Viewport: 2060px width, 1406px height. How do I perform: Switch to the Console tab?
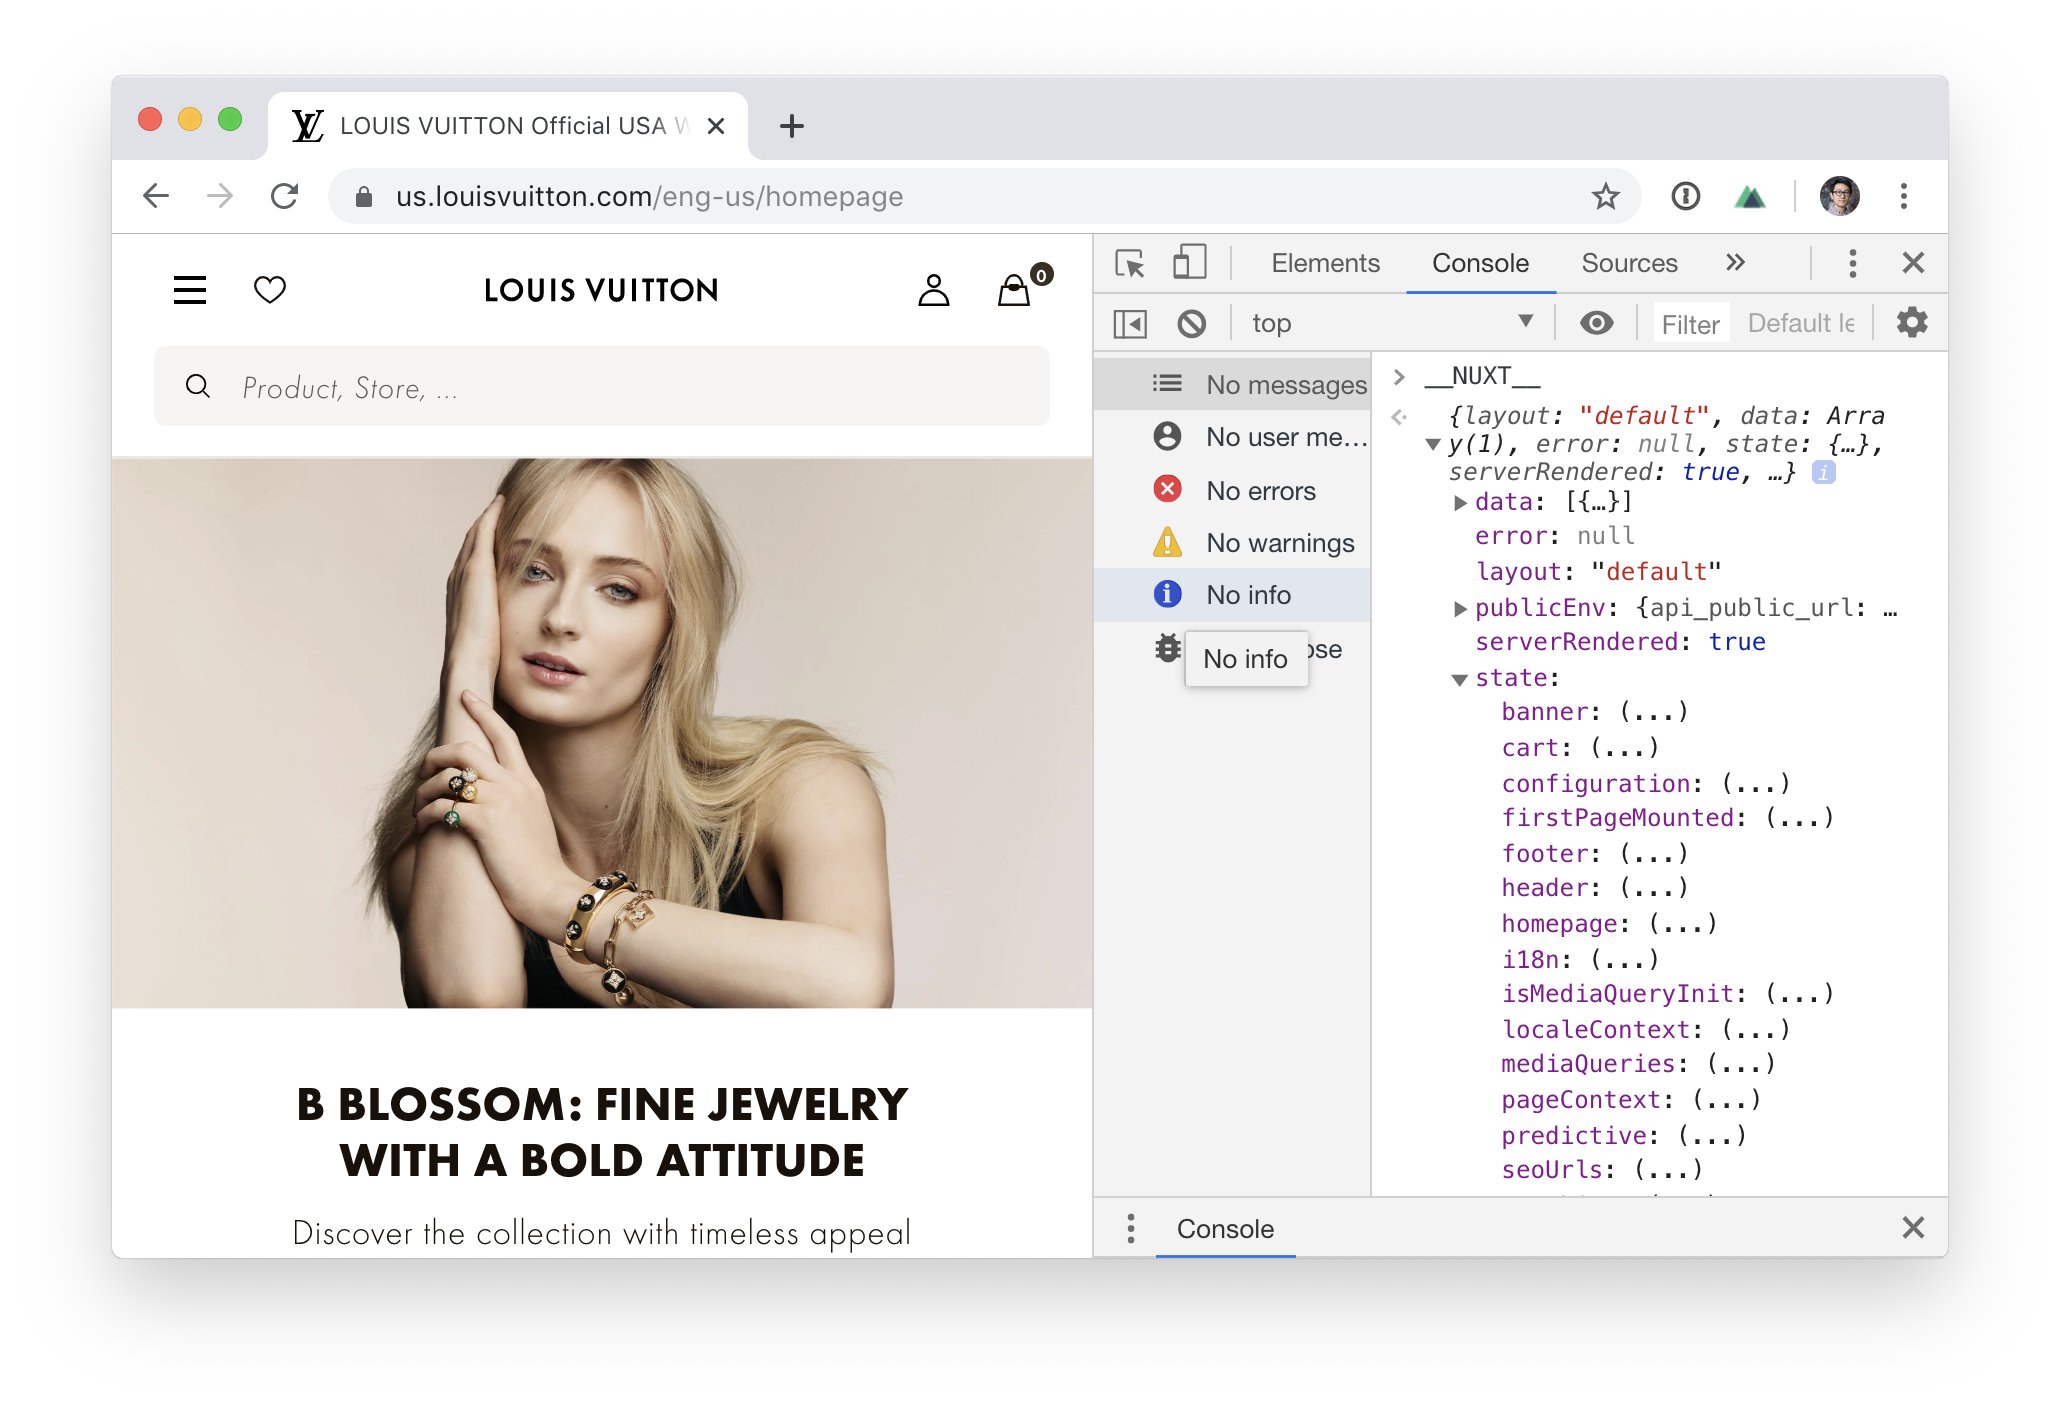coord(1480,263)
